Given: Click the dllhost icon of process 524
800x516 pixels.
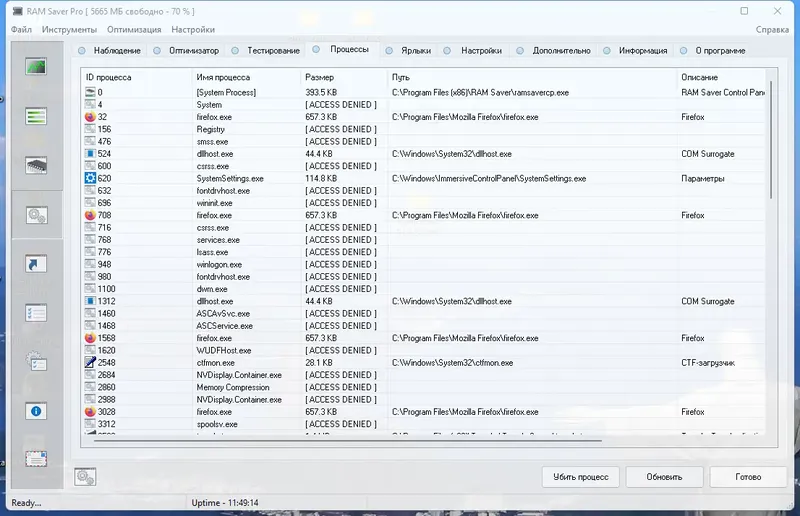Looking at the screenshot, I should click(x=90, y=154).
